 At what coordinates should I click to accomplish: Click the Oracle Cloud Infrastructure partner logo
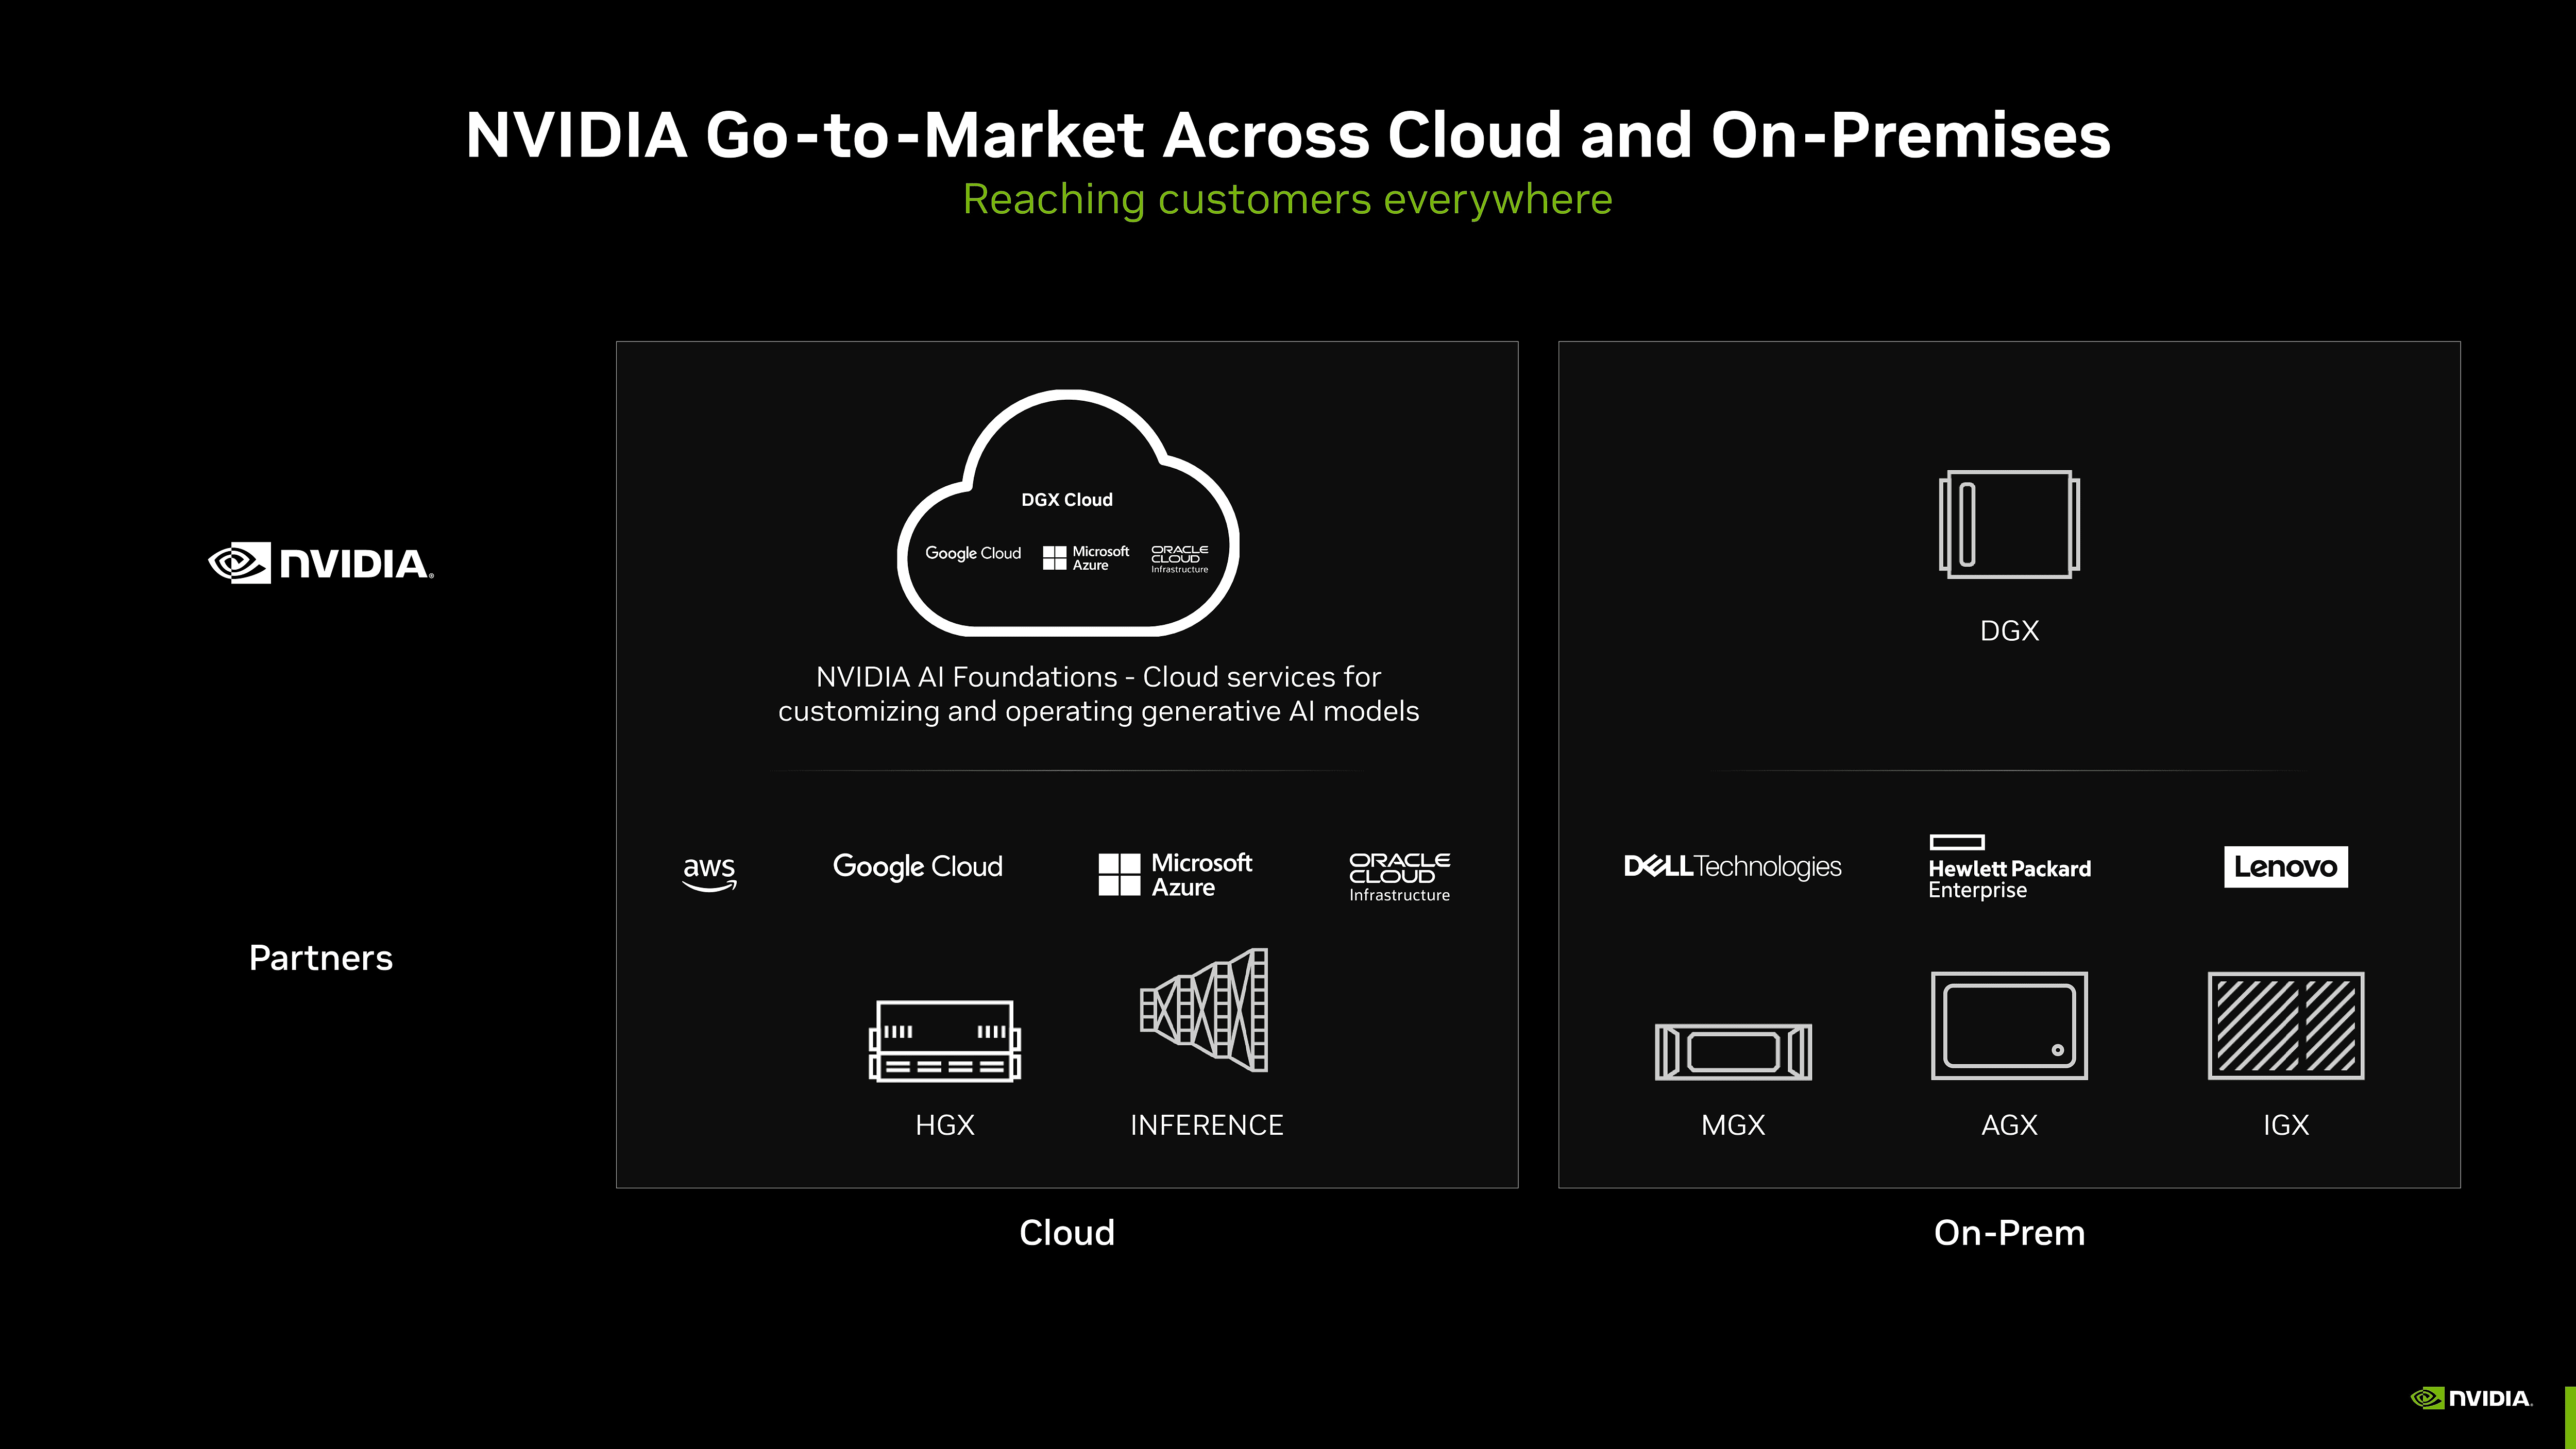click(1398, 876)
